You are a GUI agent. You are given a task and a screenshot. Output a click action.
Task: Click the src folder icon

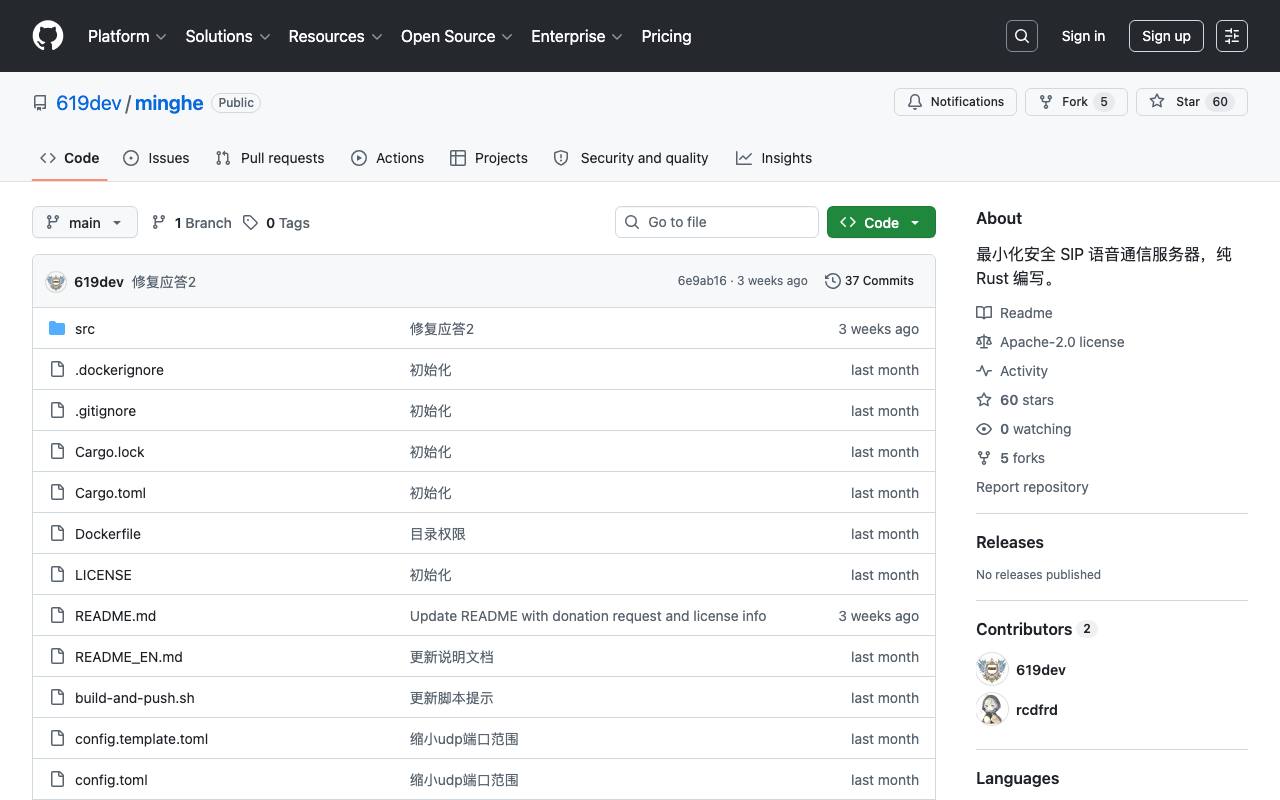tap(57, 329)
